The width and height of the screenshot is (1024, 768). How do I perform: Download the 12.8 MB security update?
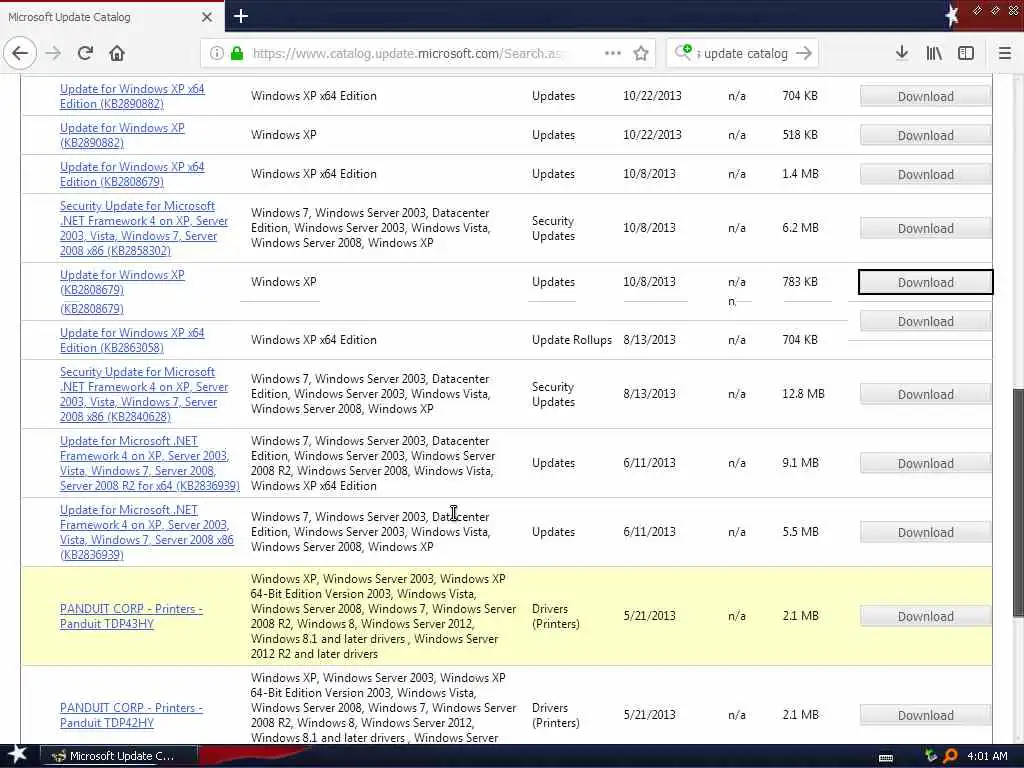coord(925,394)
